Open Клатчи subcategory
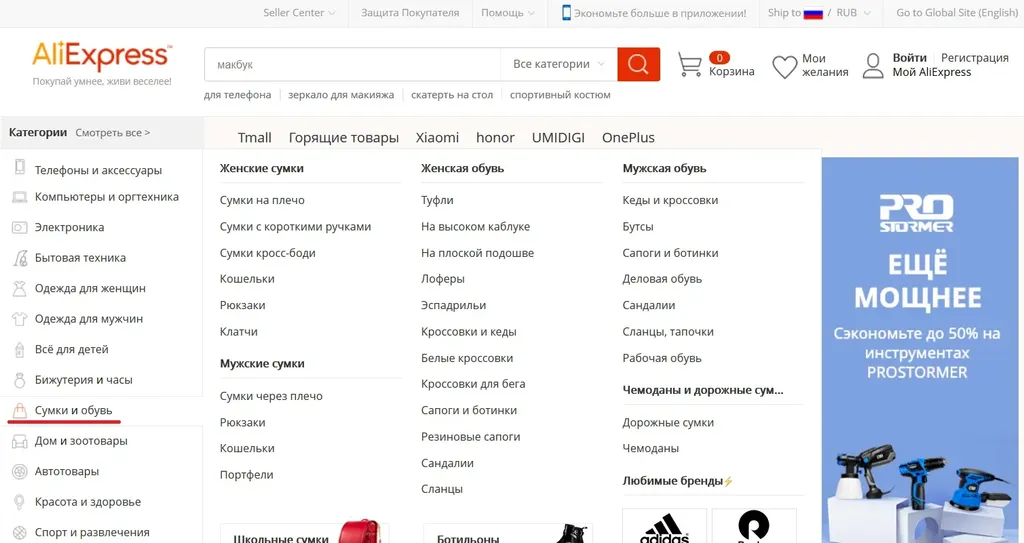Screen dimensions: 1024x543 pos(238,331)
